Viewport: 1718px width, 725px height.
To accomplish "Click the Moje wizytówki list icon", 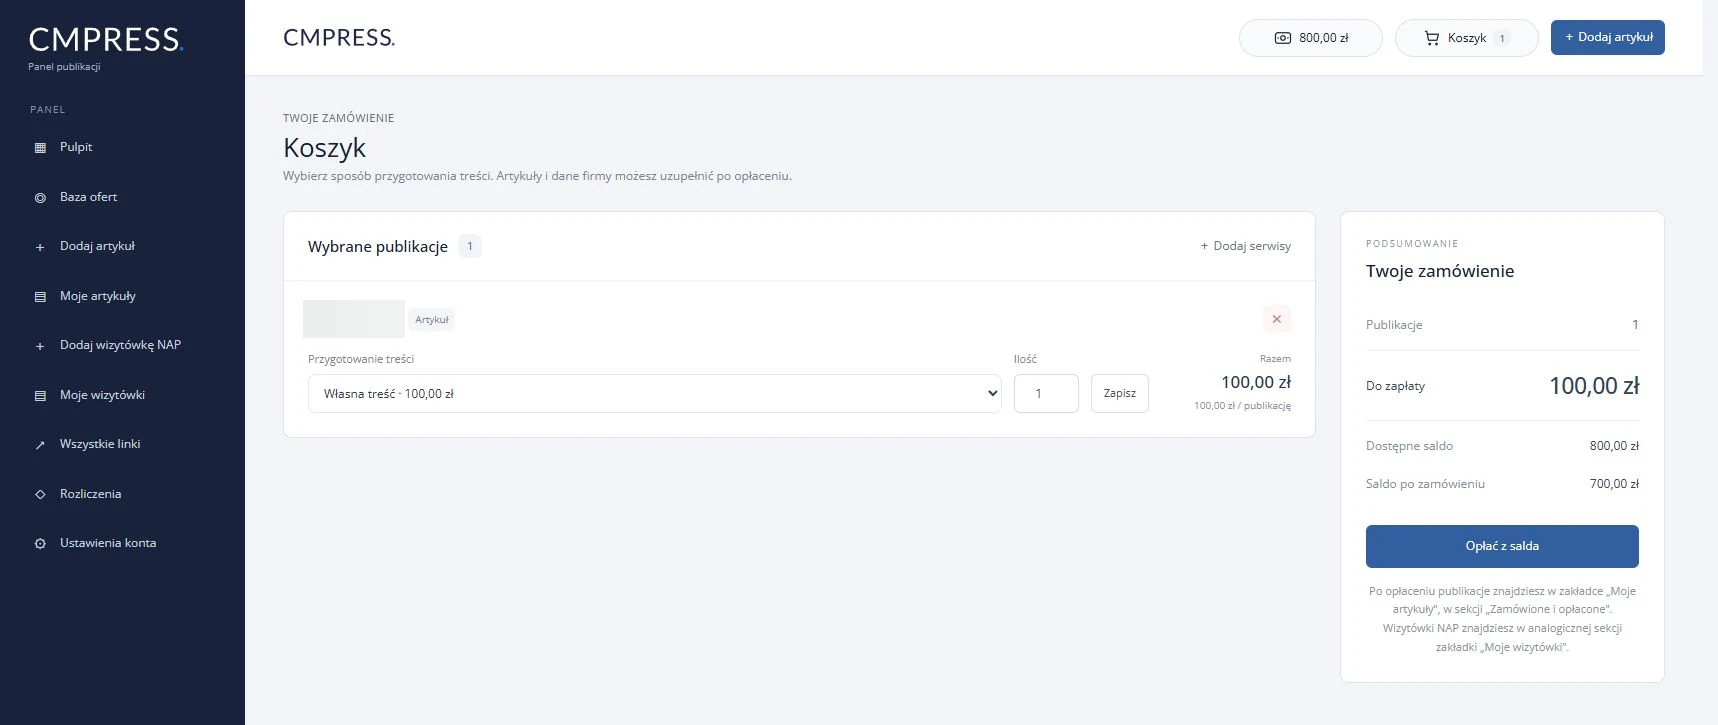I will pos(40,396).
